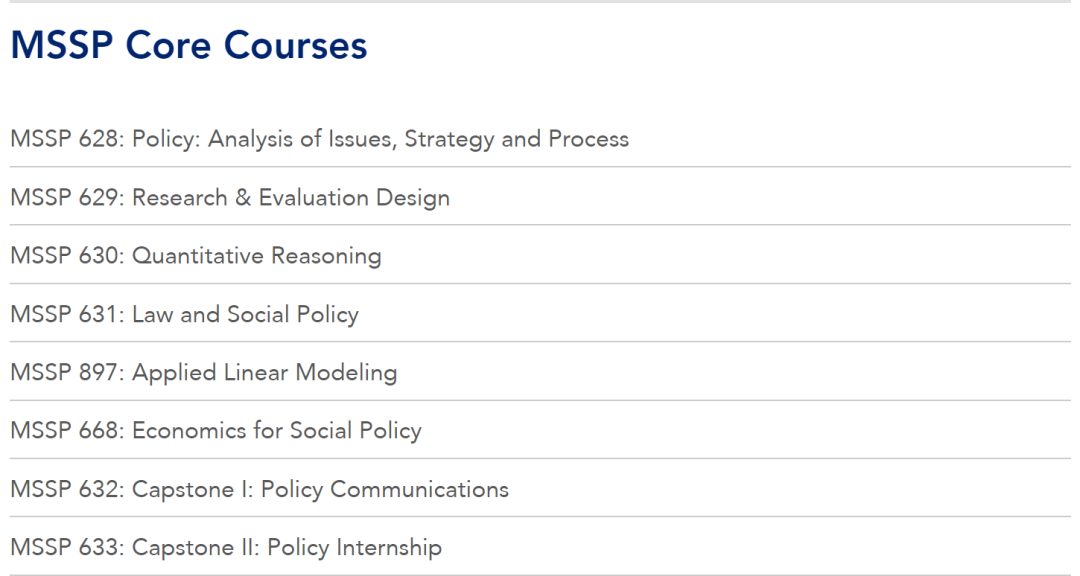Select the 'Policy Internship' capstone title
The height and width of the screenshot is (576, 1080).
pyautogui.click(x=354, y=548)
